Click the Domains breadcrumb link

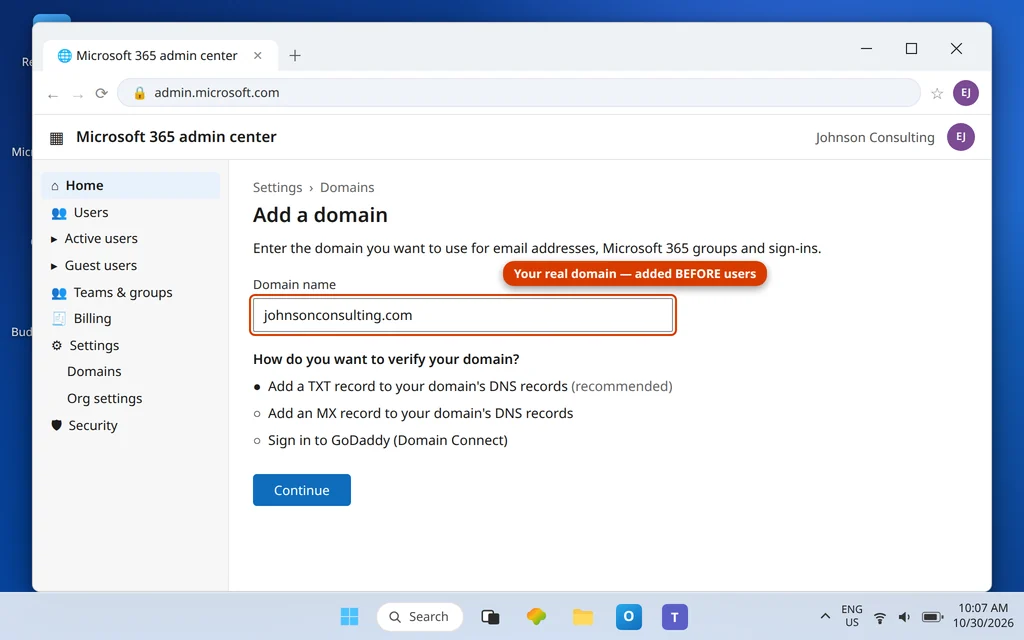click(x=347, y=187)
